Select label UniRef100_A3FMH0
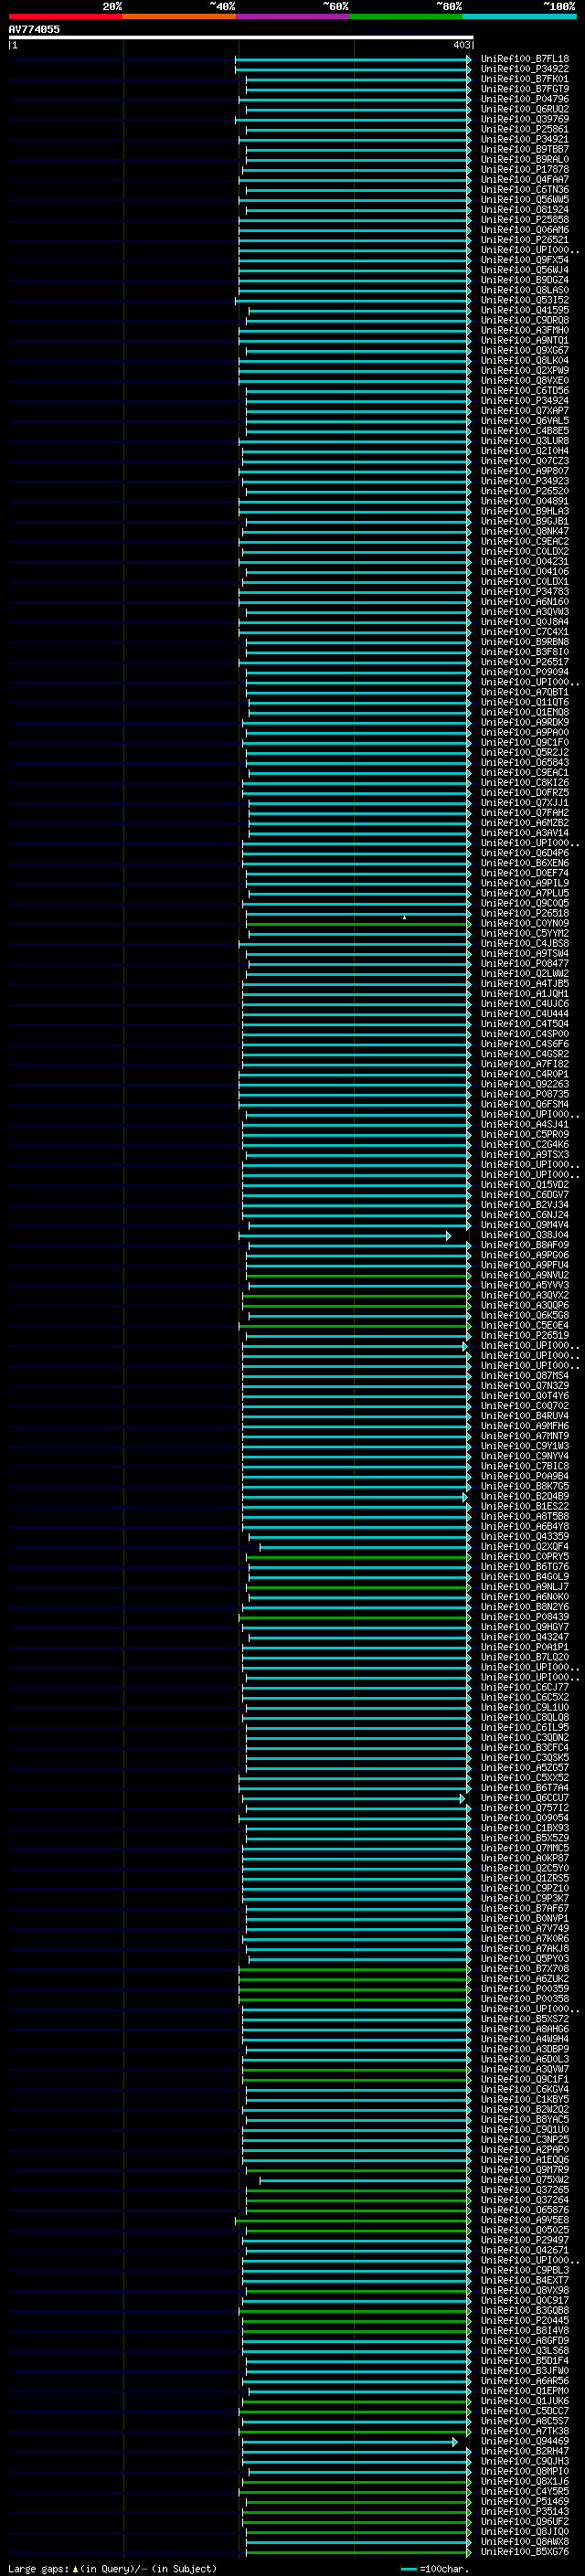Screen dimensions: 585x2576 point(524,330)
